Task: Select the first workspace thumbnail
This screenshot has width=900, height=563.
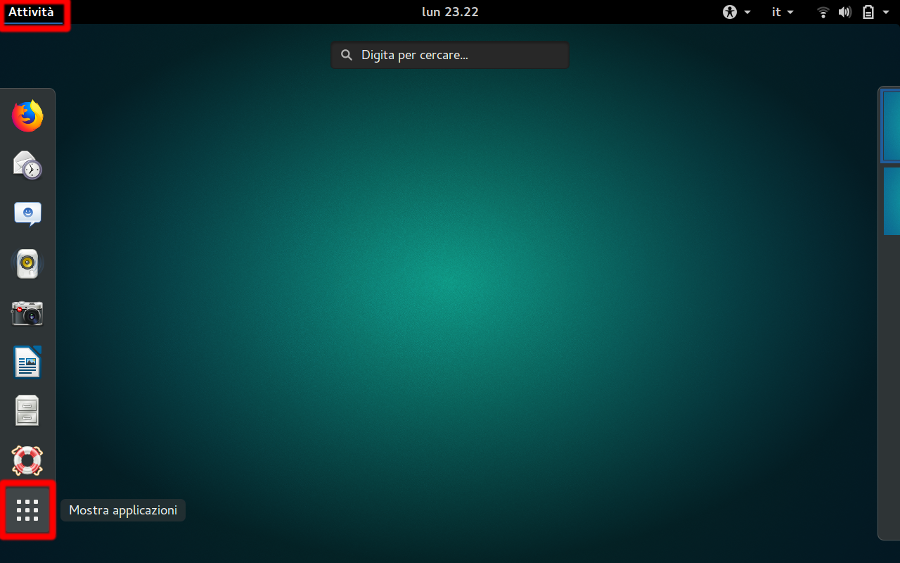Action: tap(890, 126)
